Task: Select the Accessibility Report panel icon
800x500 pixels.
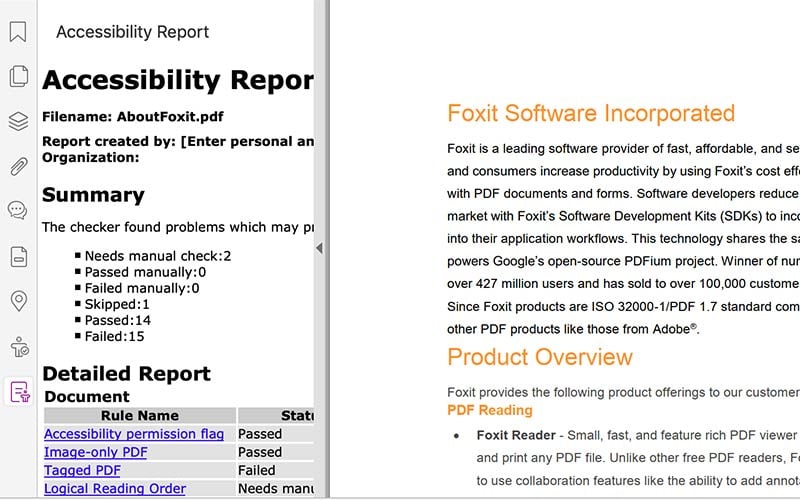Action: point(19,392)
